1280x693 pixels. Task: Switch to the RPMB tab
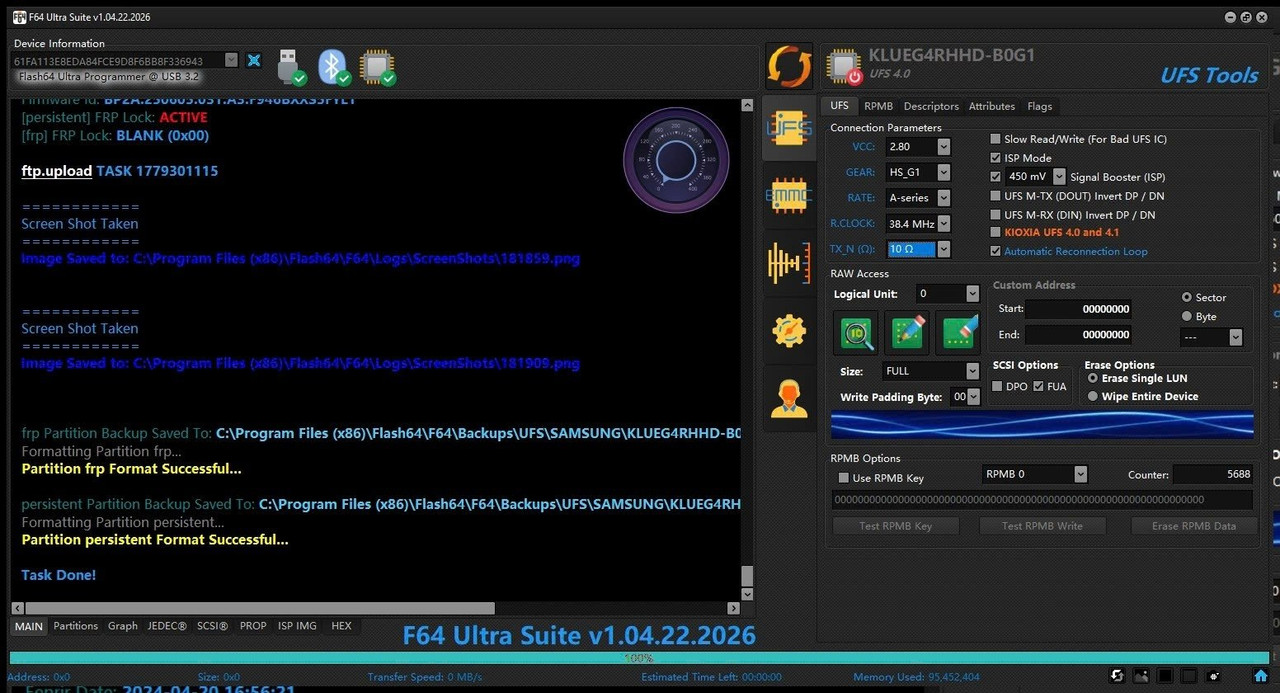tap(878, 106)
